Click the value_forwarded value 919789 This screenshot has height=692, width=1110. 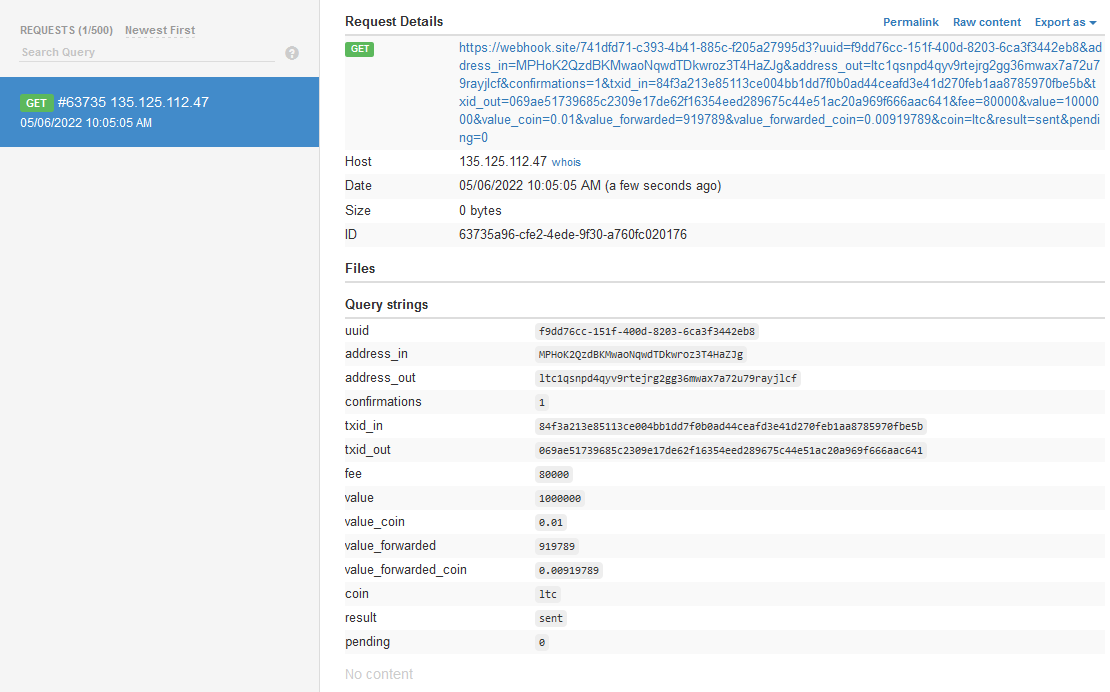[557, 547]
